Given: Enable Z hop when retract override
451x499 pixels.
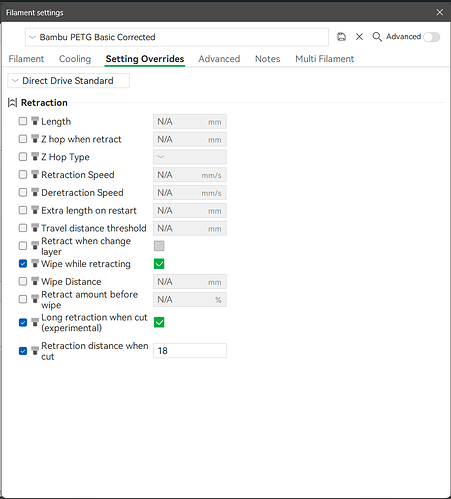Looking at the screenshot, I should tap(23, 139).
